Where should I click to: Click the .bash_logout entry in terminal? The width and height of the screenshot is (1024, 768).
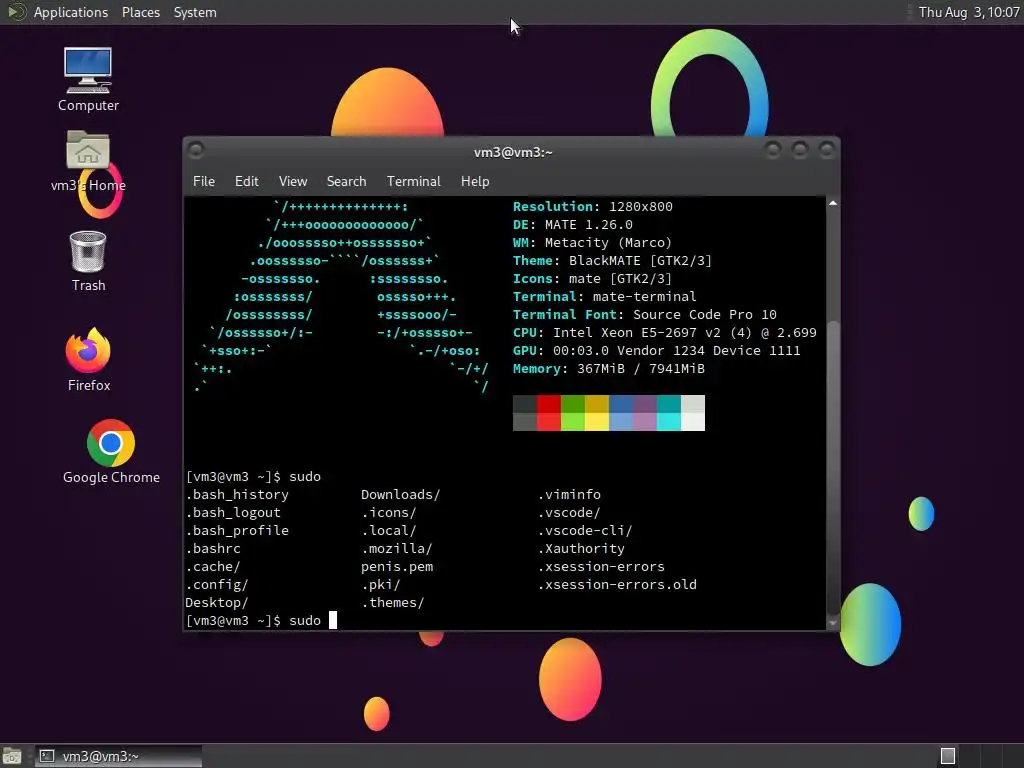(233, 513)
